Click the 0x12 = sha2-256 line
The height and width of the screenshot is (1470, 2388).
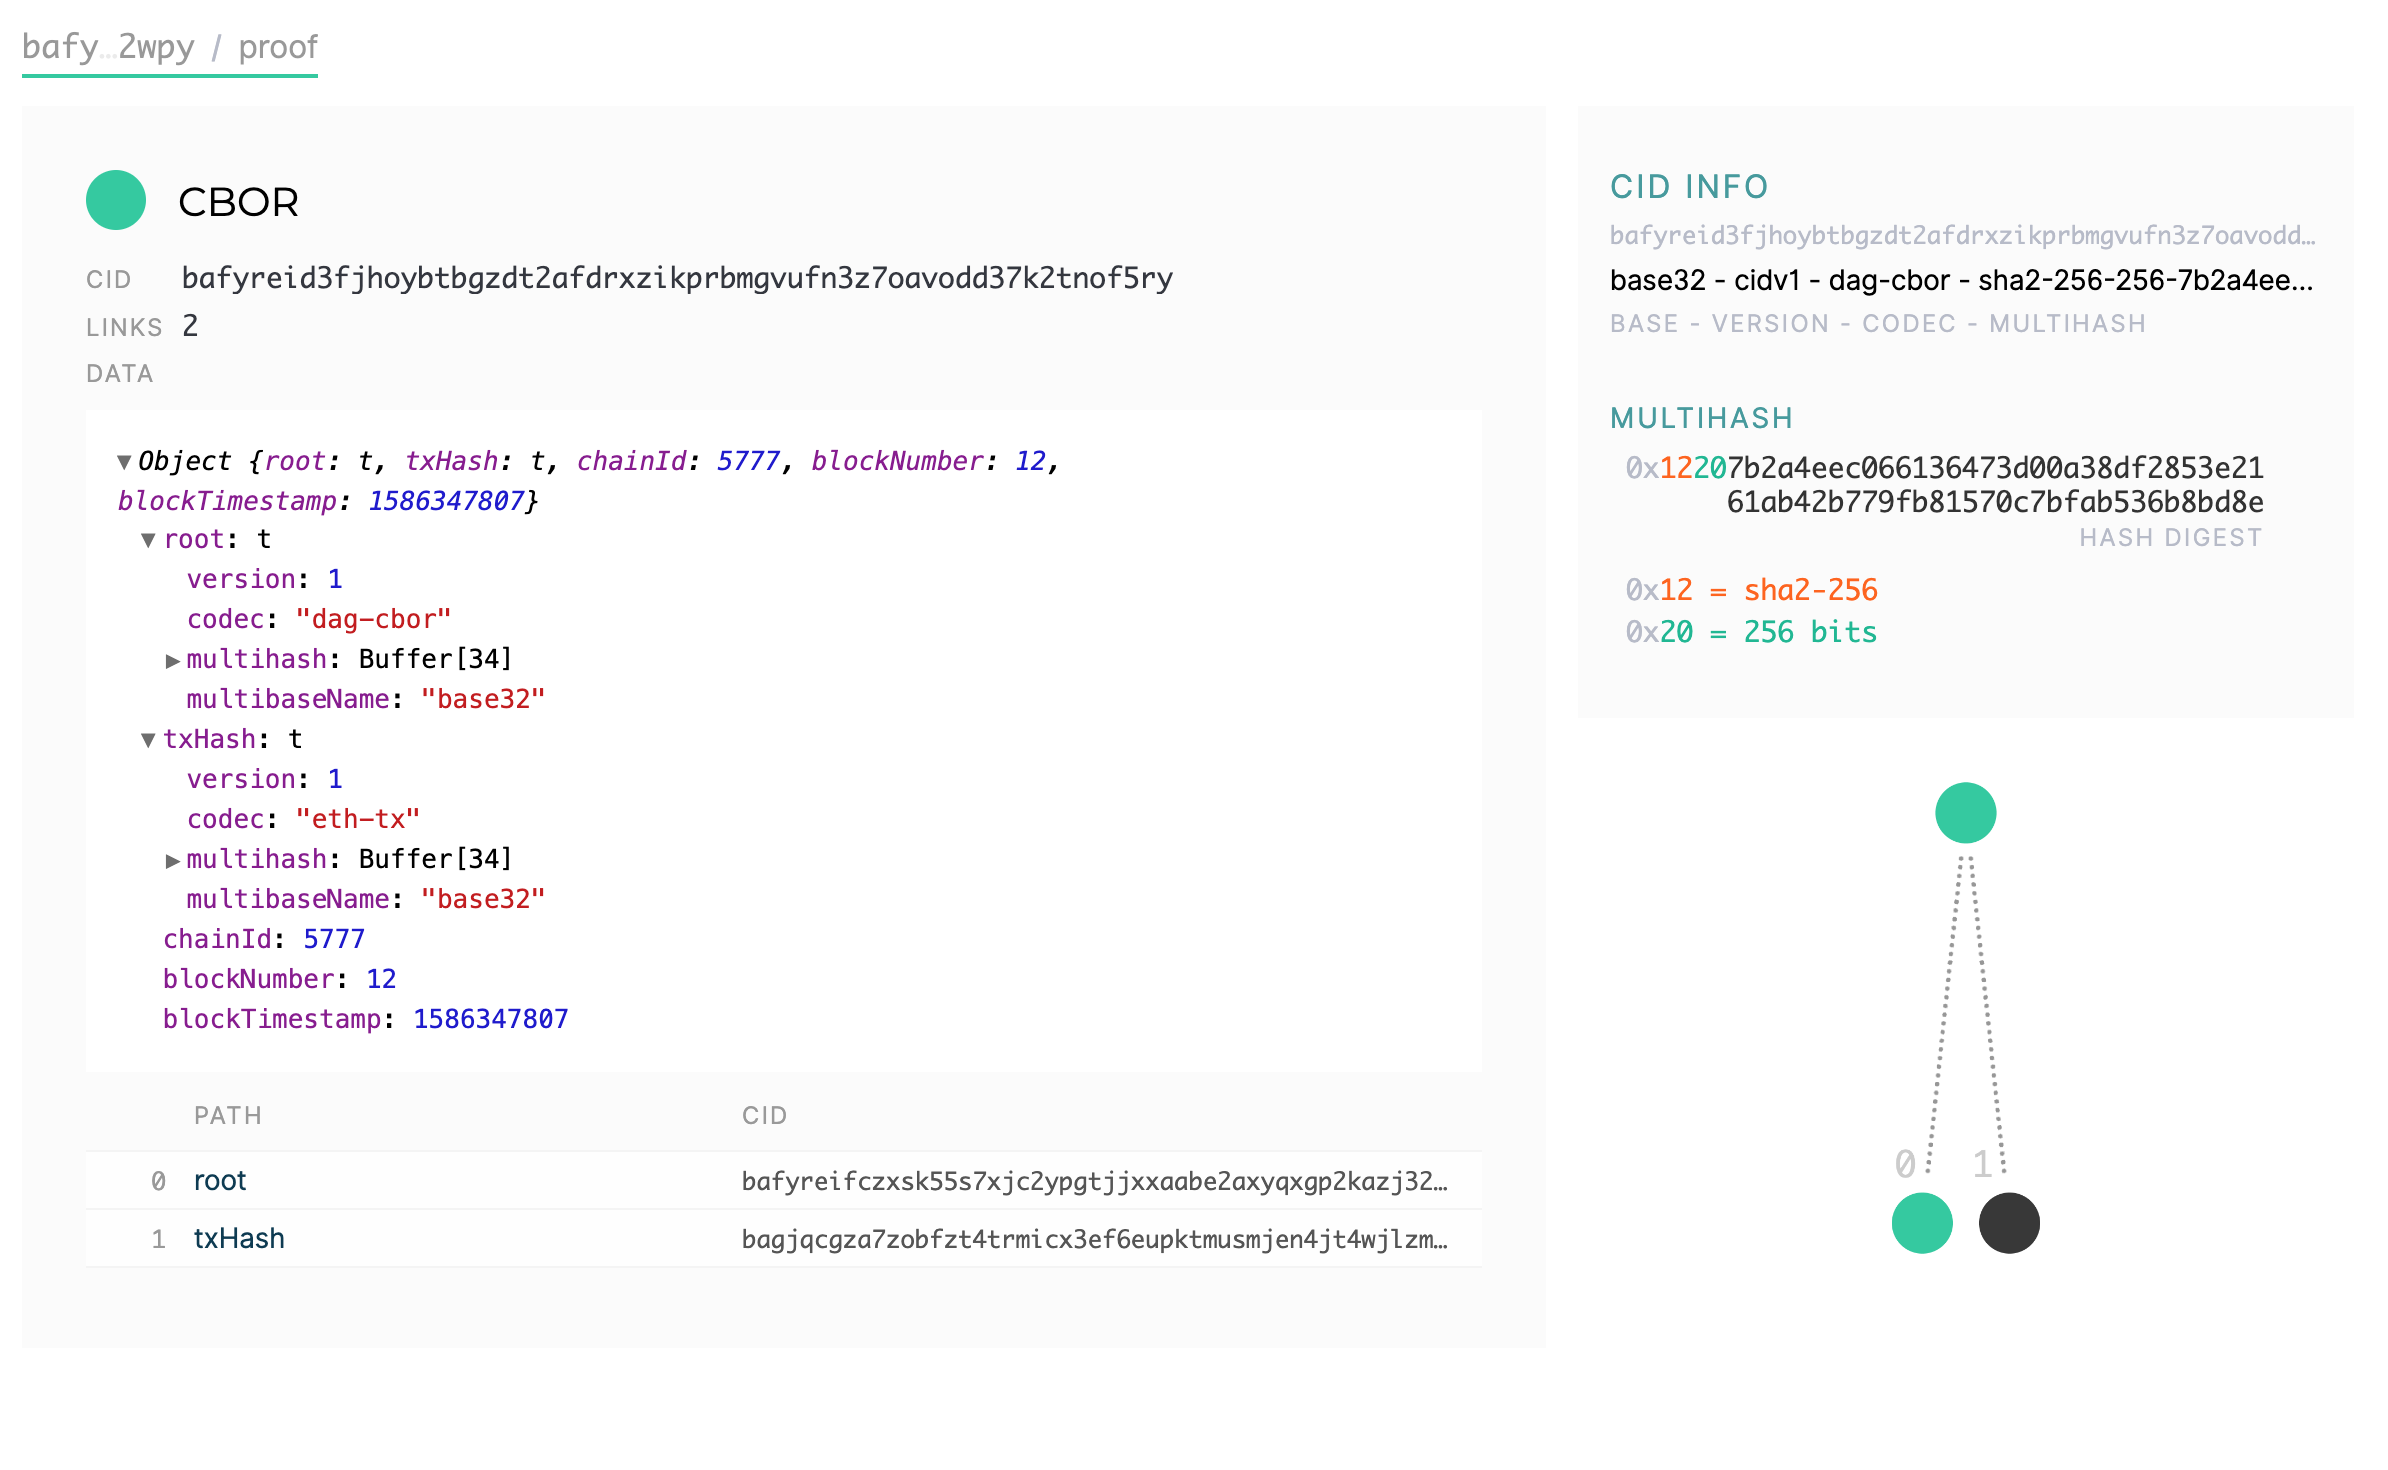[1752, 590]
